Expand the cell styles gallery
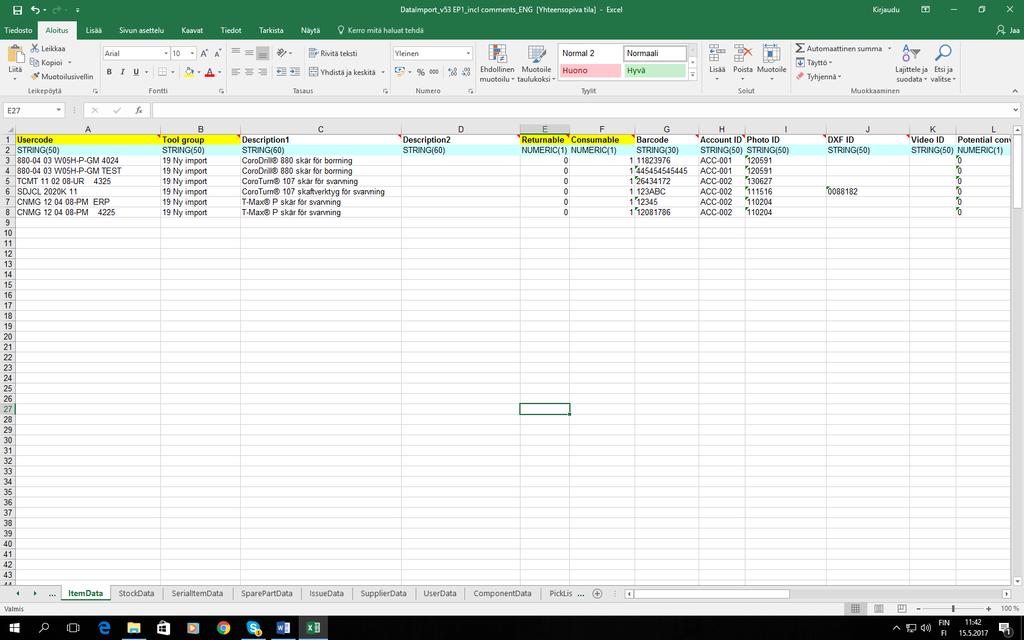The height and width of the screenshot is (640, 1024). [692, 75]
